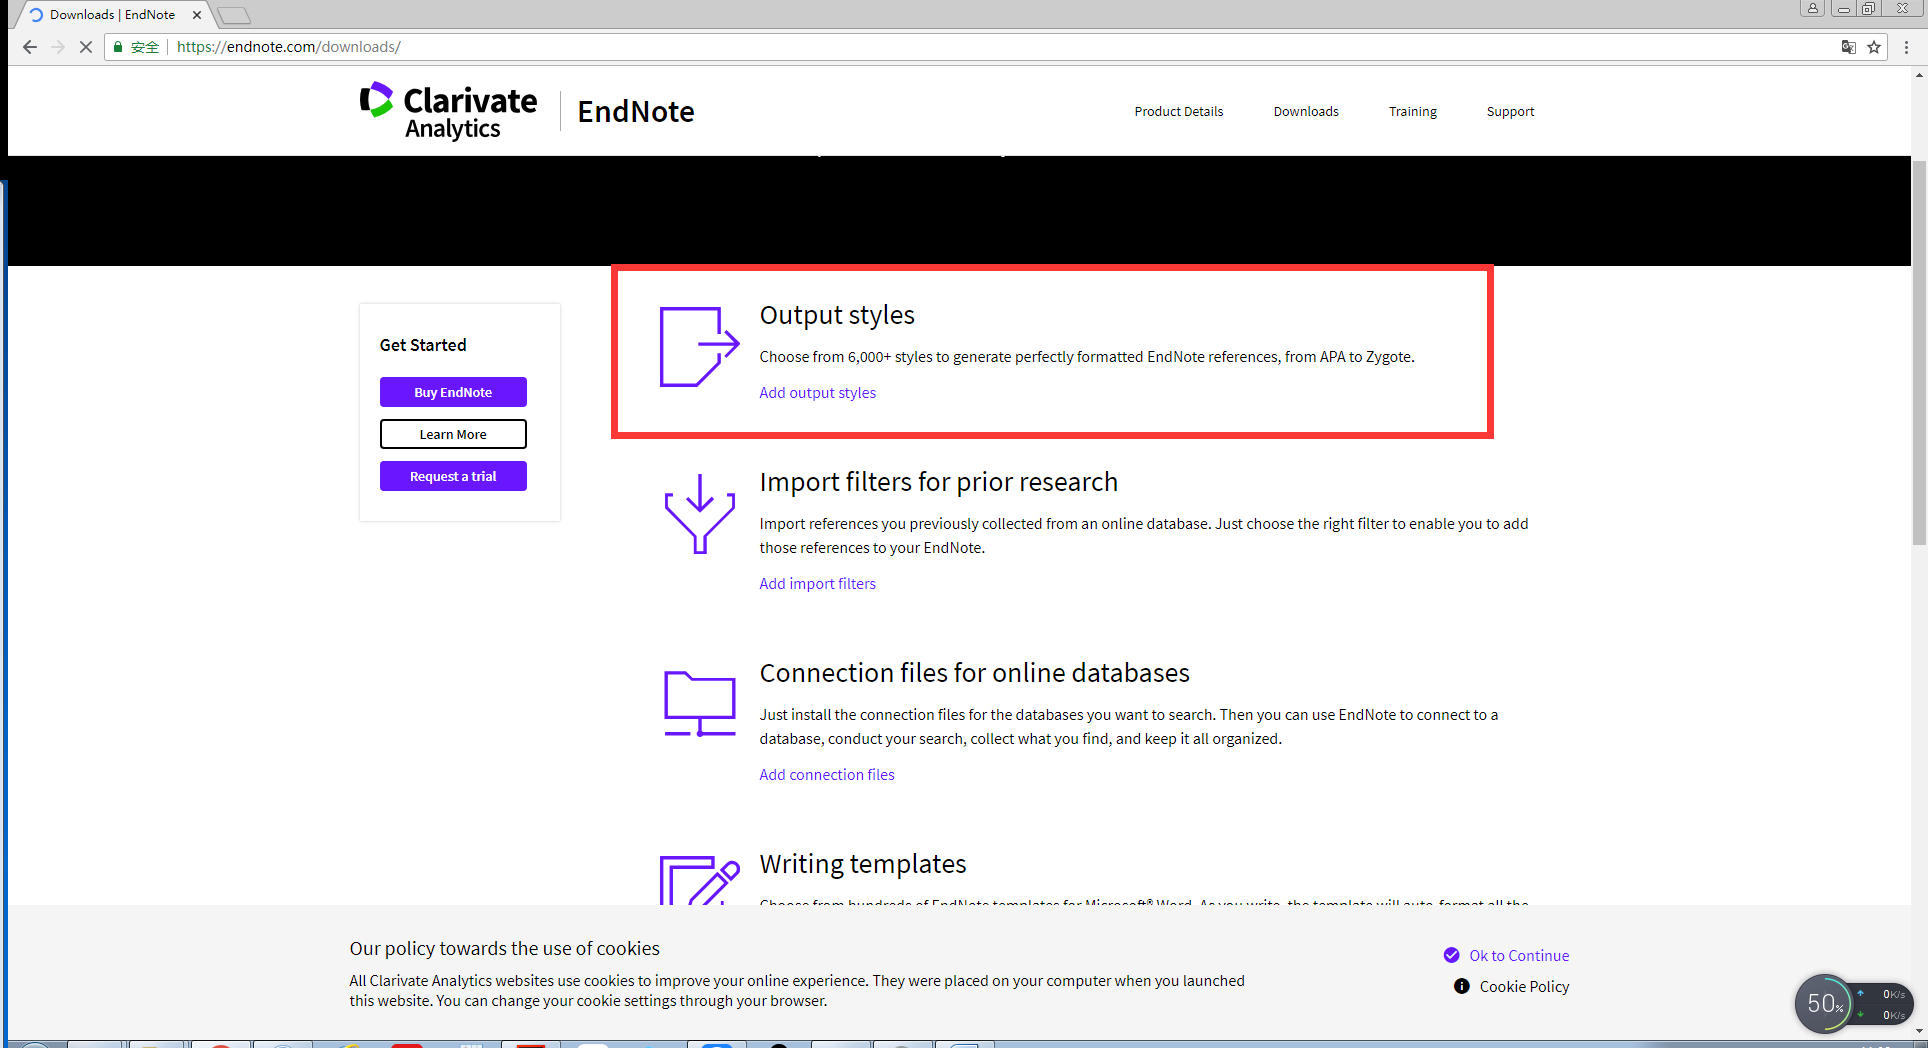Open the Cookie Policy link
This screenshot has width=1928, height=1048.
click(x=1511, y=987)
